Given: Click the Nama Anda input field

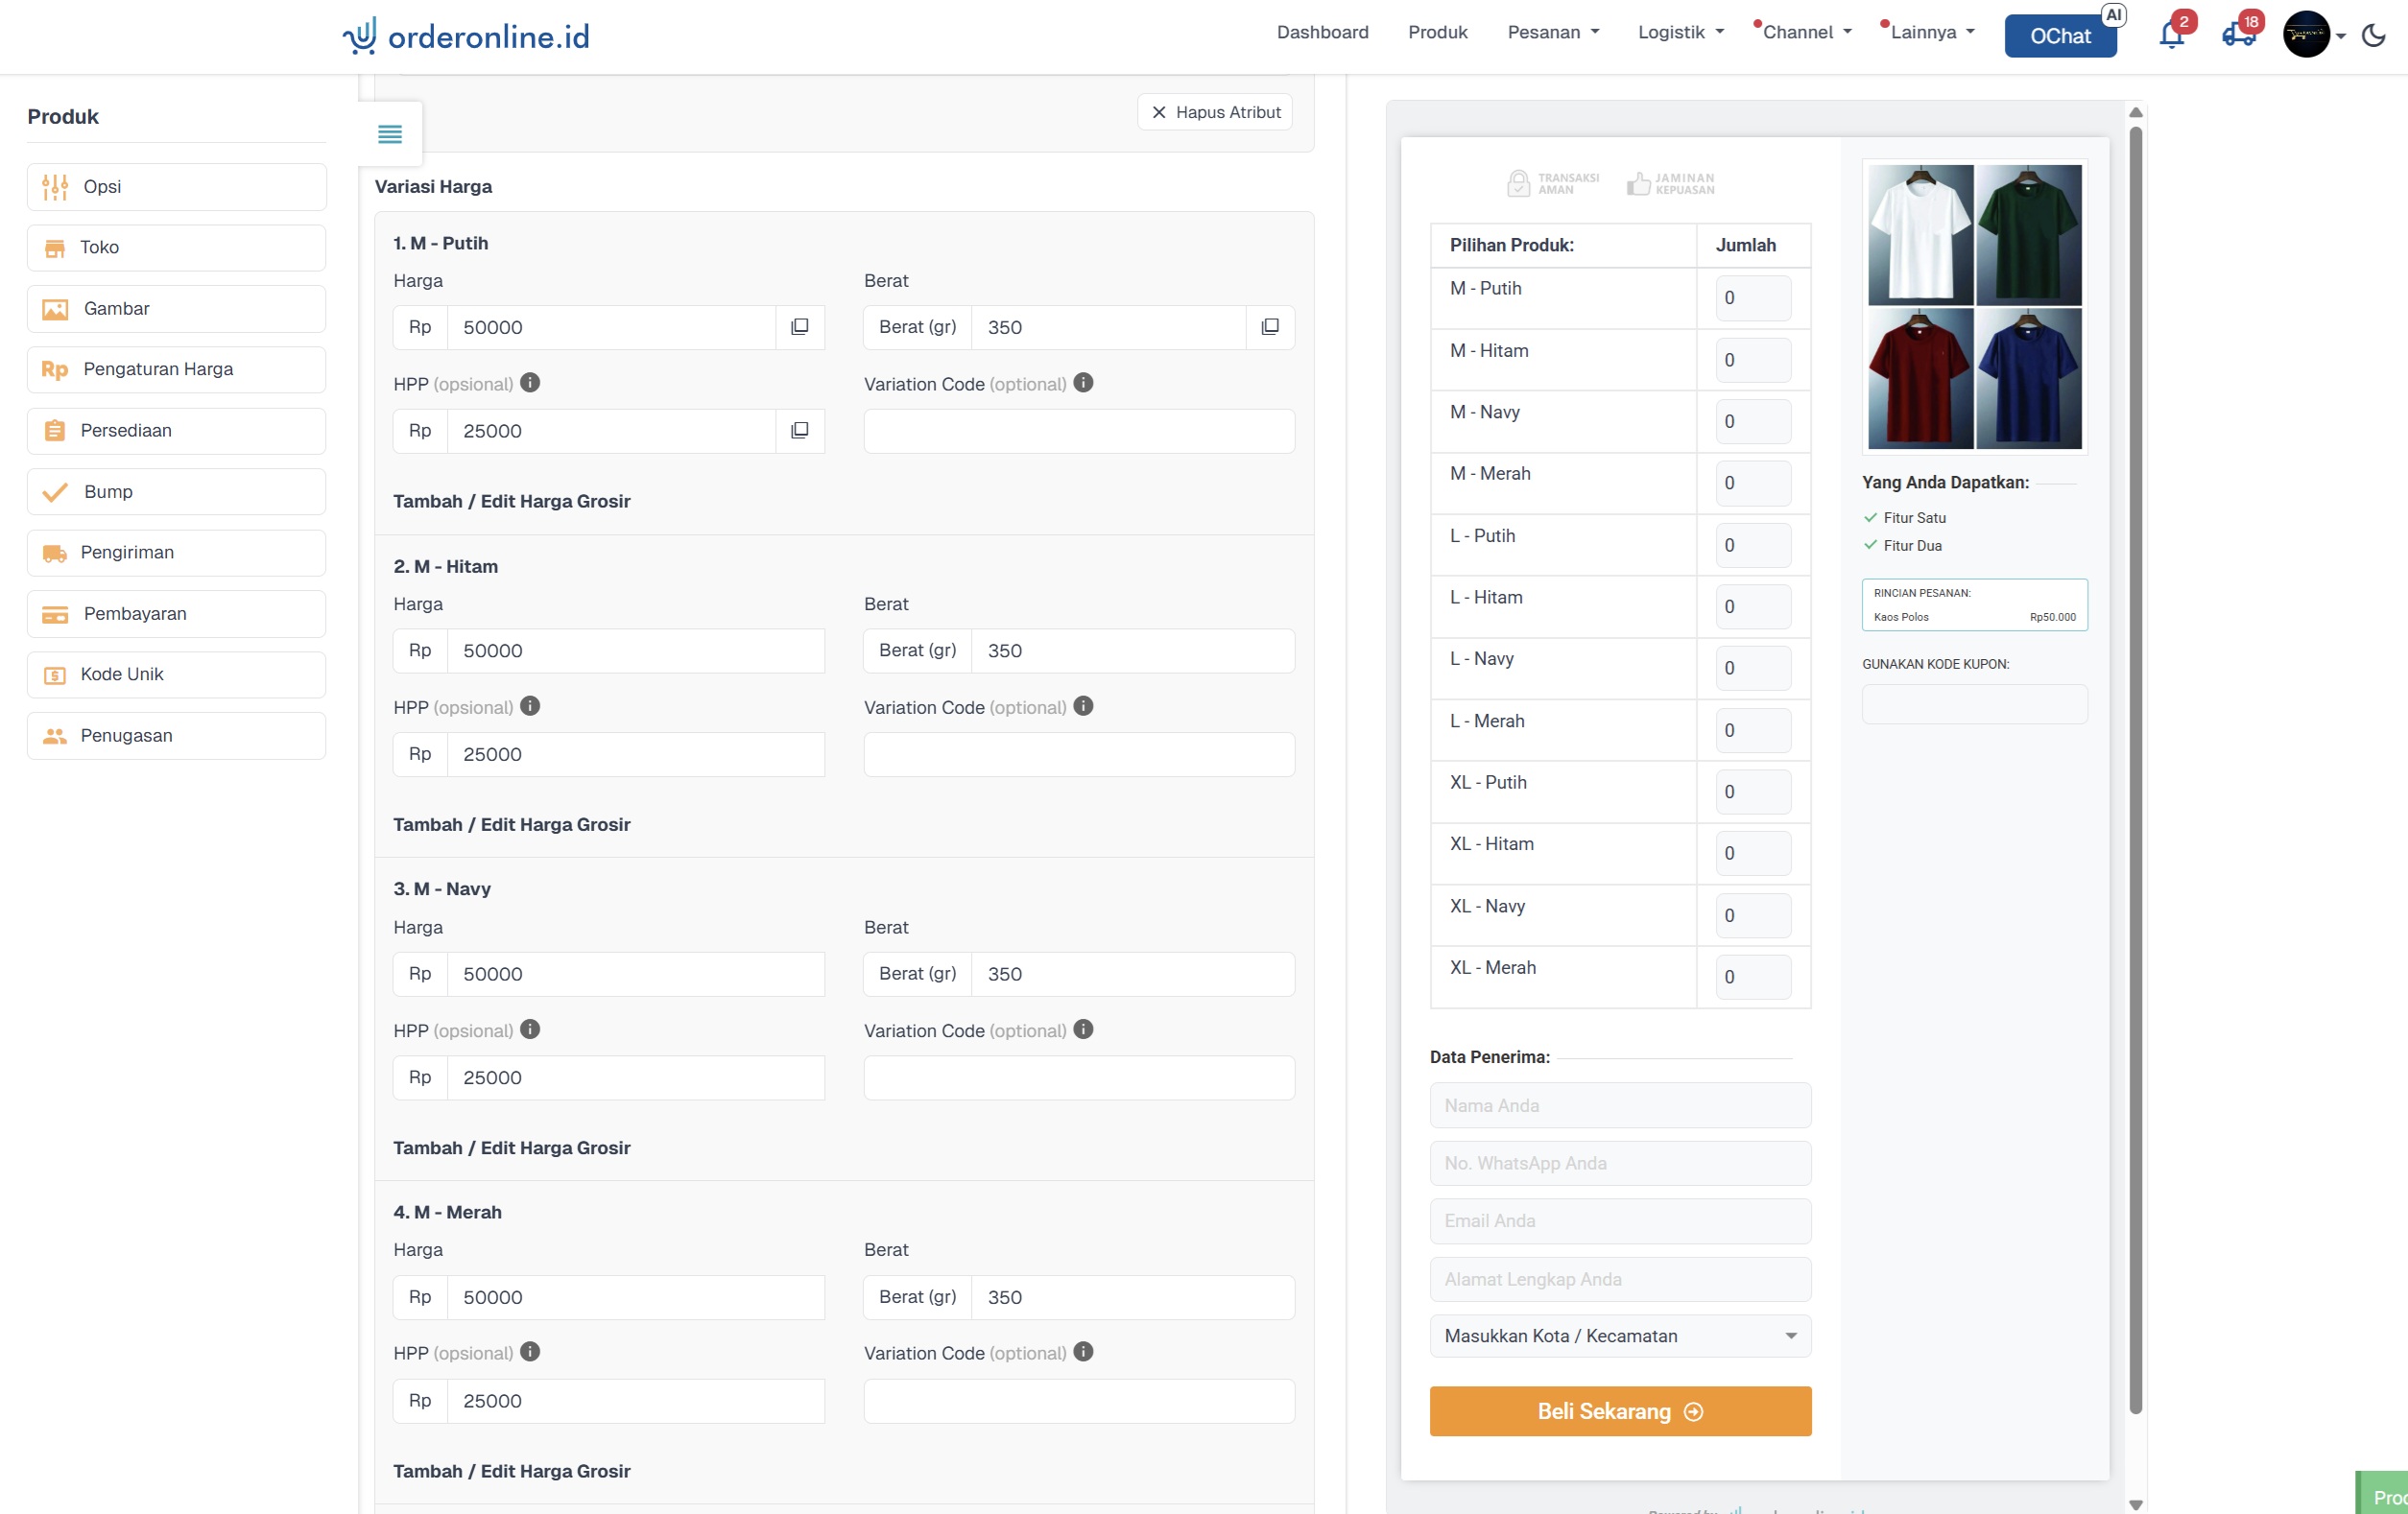Looking at the screenshot, I should tap(1619, 1105).
